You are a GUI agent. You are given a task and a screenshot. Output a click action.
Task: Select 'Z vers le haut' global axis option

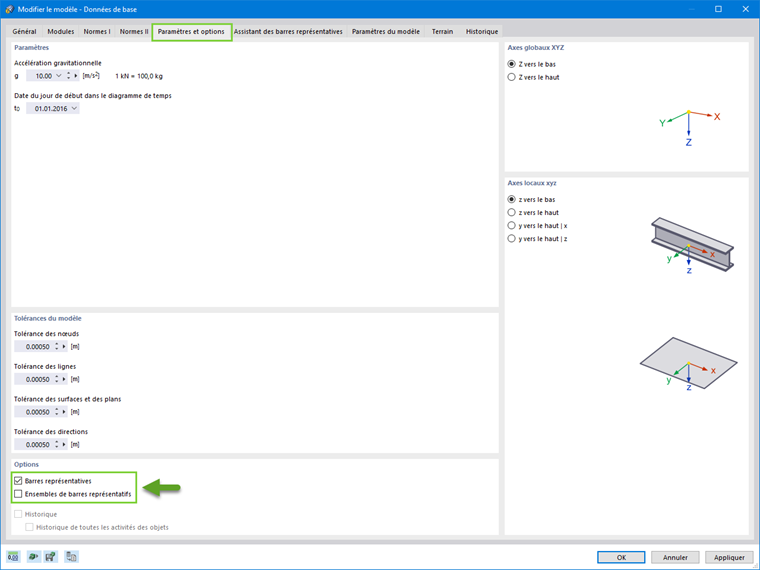pos(511,77)
